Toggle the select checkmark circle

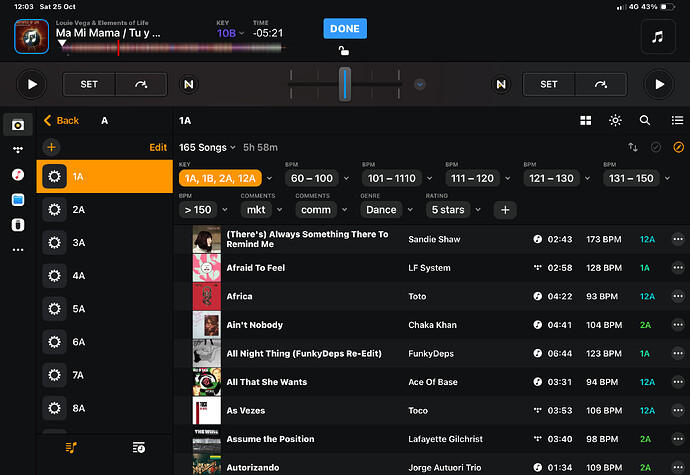coord(655,147)
